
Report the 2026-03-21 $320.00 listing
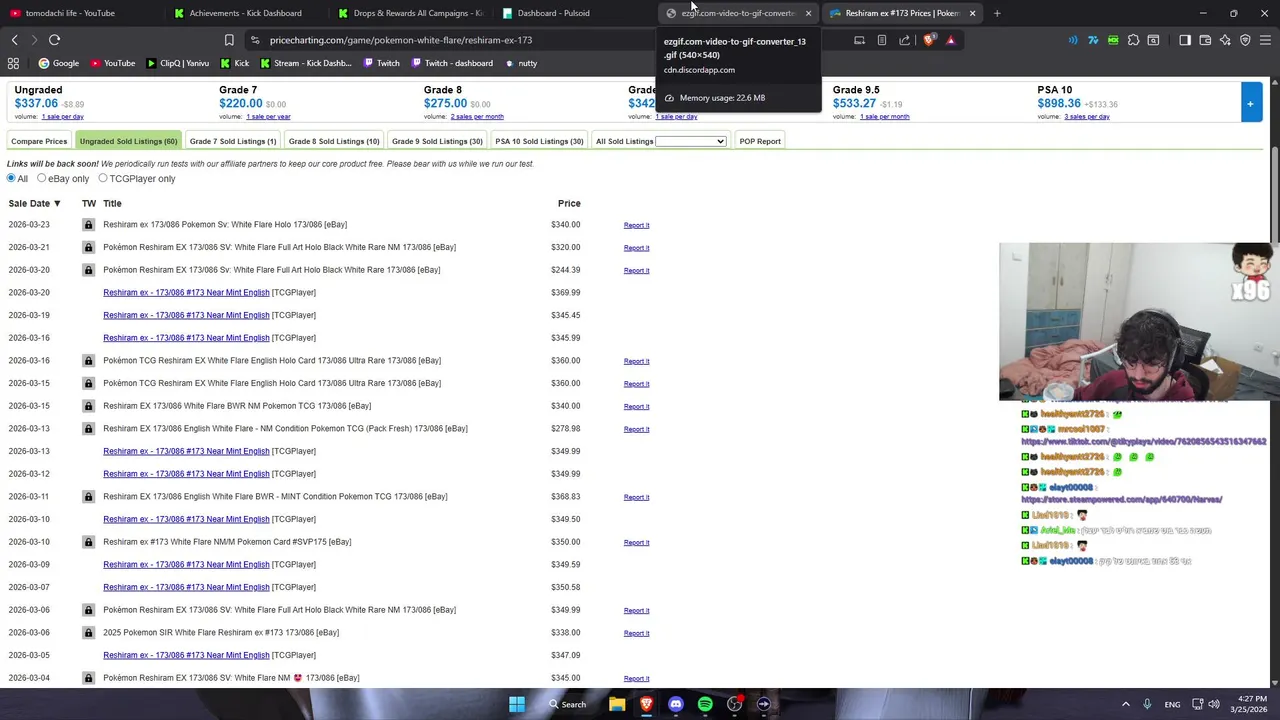pos(636,248)
